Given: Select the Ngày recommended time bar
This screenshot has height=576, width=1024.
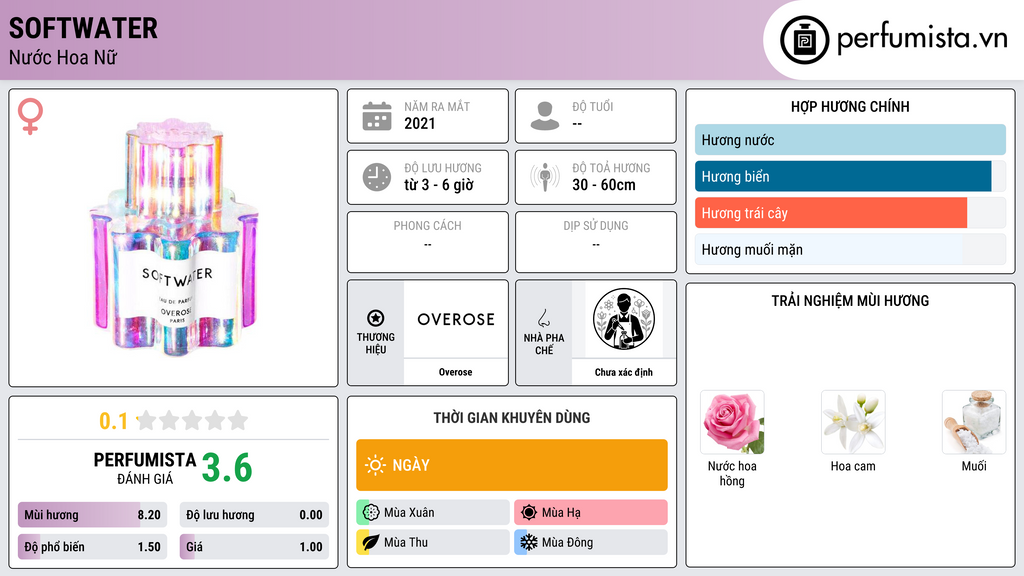Looking at the screenshot, I should click(512, 465).
